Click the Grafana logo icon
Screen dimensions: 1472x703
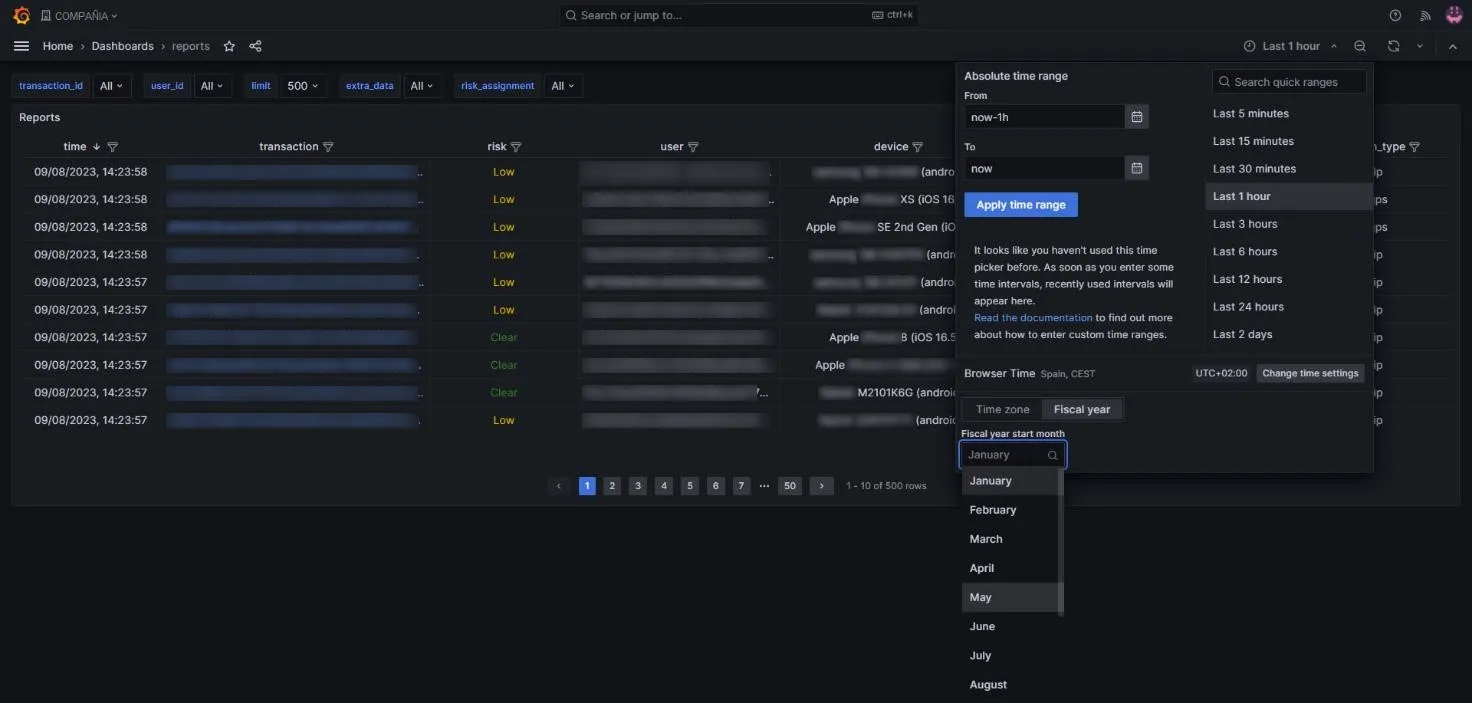(x=21, y=15)
